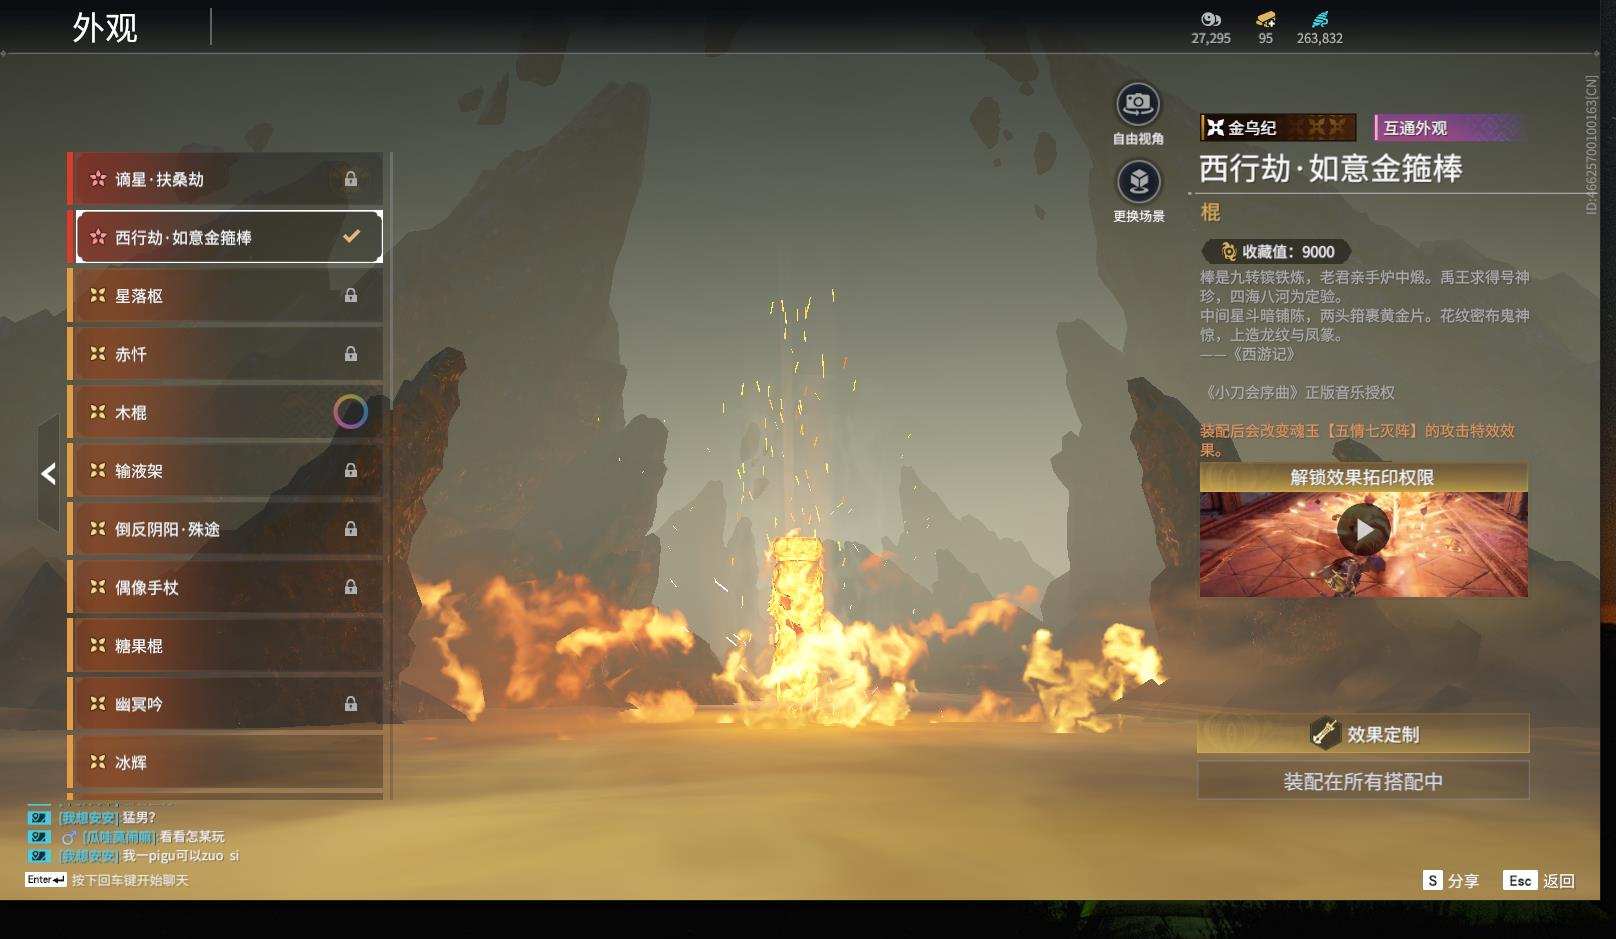
Task: Click the S key share shortcut icon
Action: click(1433, 880)
